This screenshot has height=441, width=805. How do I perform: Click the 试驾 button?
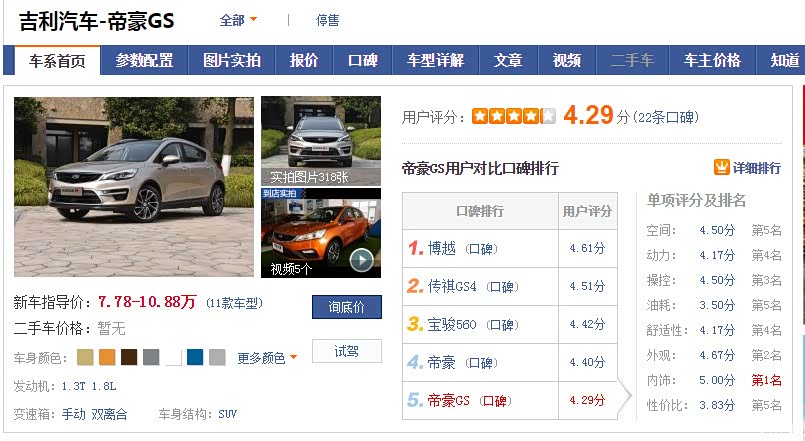point(347,351)
